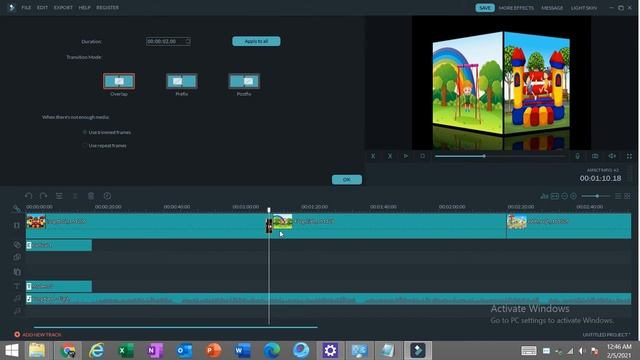Play the preview video
Image resolution: width=640 pixels, height=360 pixels.
(406, 156)
